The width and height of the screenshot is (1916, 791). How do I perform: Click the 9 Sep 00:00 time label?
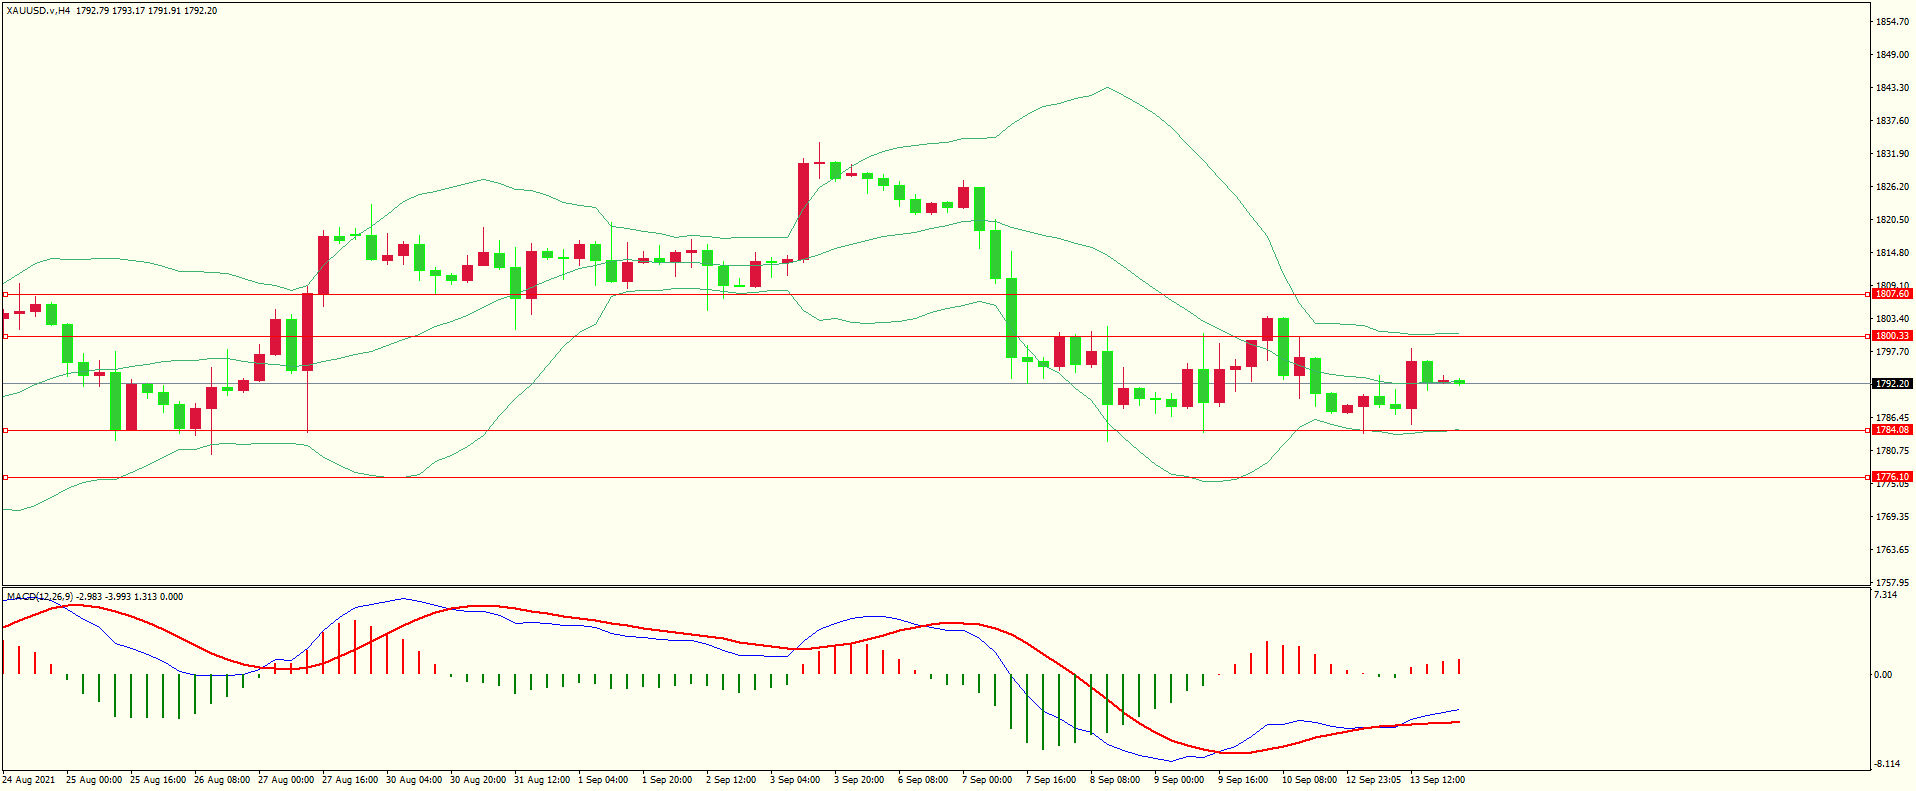1179,779
